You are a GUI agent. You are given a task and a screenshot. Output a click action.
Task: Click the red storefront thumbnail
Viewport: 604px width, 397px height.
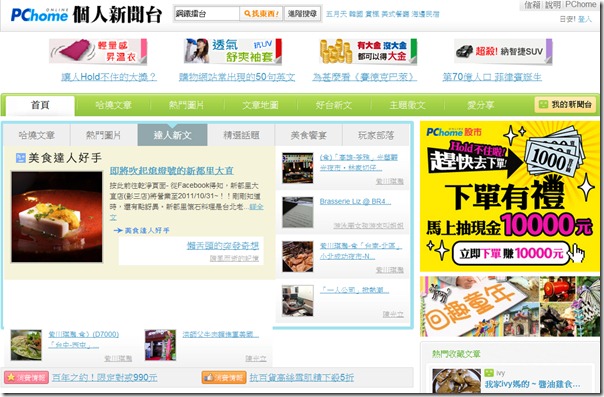pos(160,345)
